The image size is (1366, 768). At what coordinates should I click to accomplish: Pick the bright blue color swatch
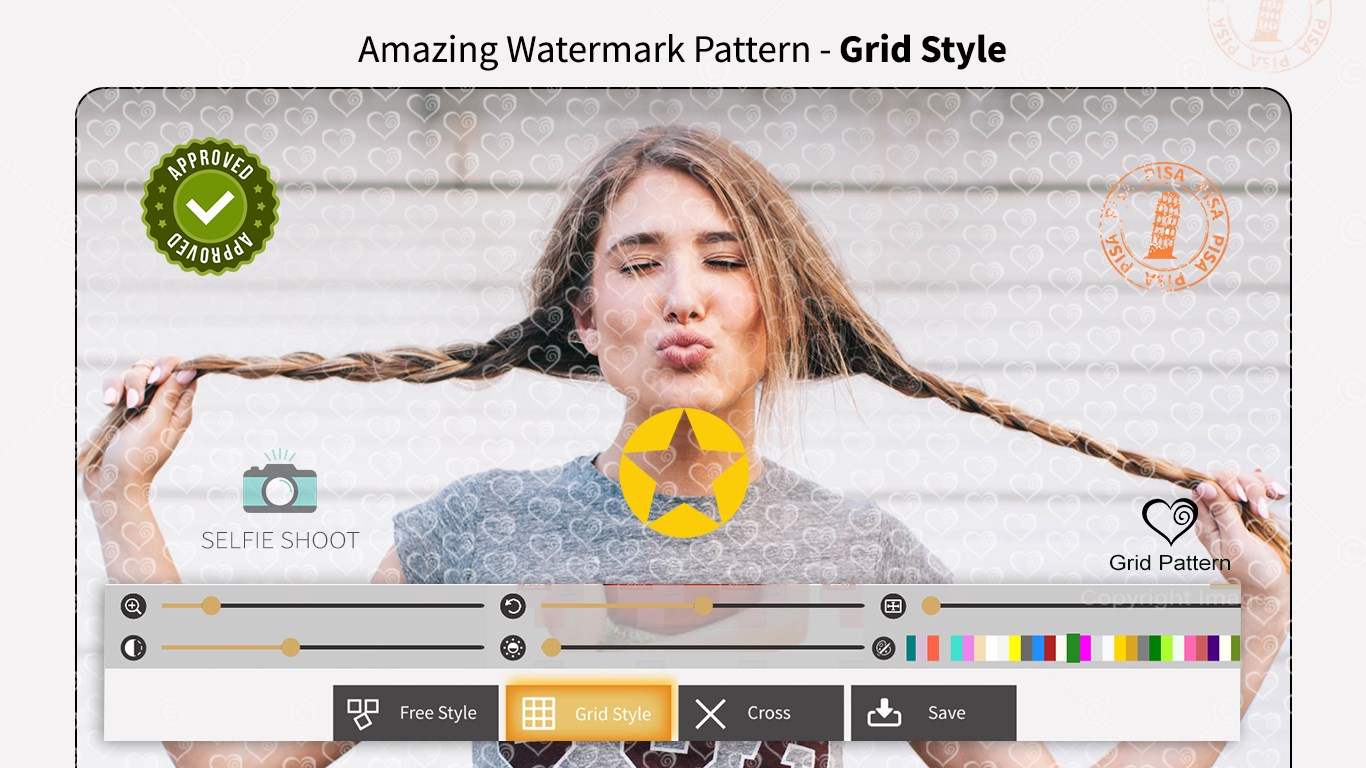[x=1038, y=648]
